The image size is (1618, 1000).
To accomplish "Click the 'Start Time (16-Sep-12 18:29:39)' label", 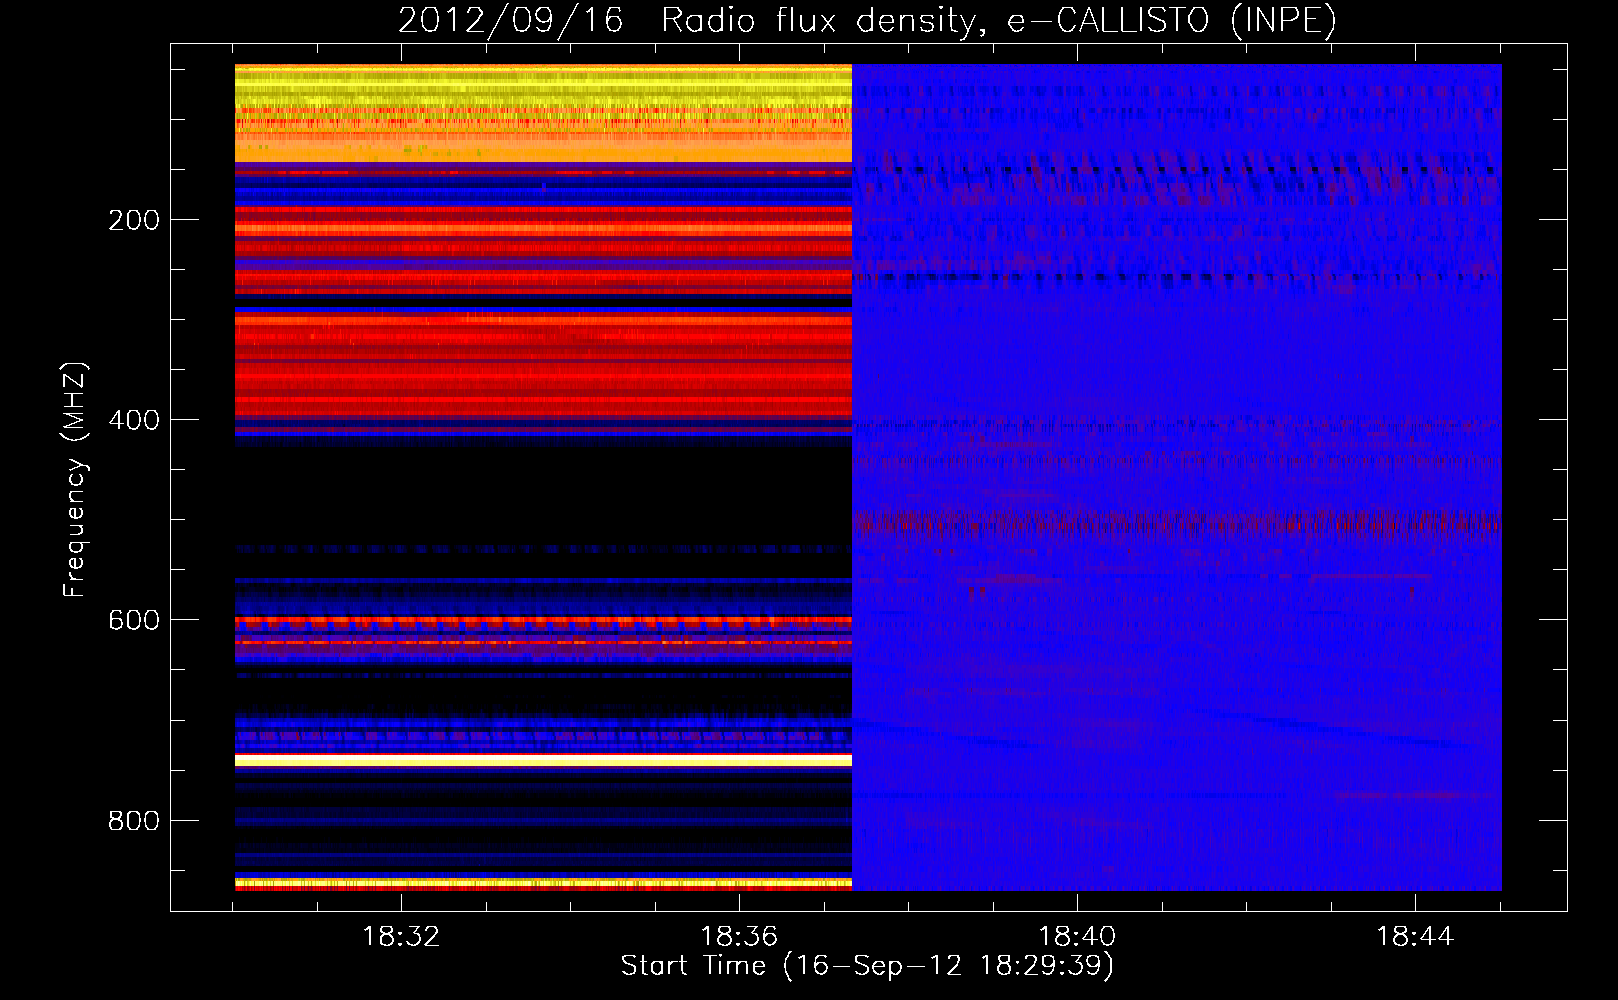I will pos(867,966).
